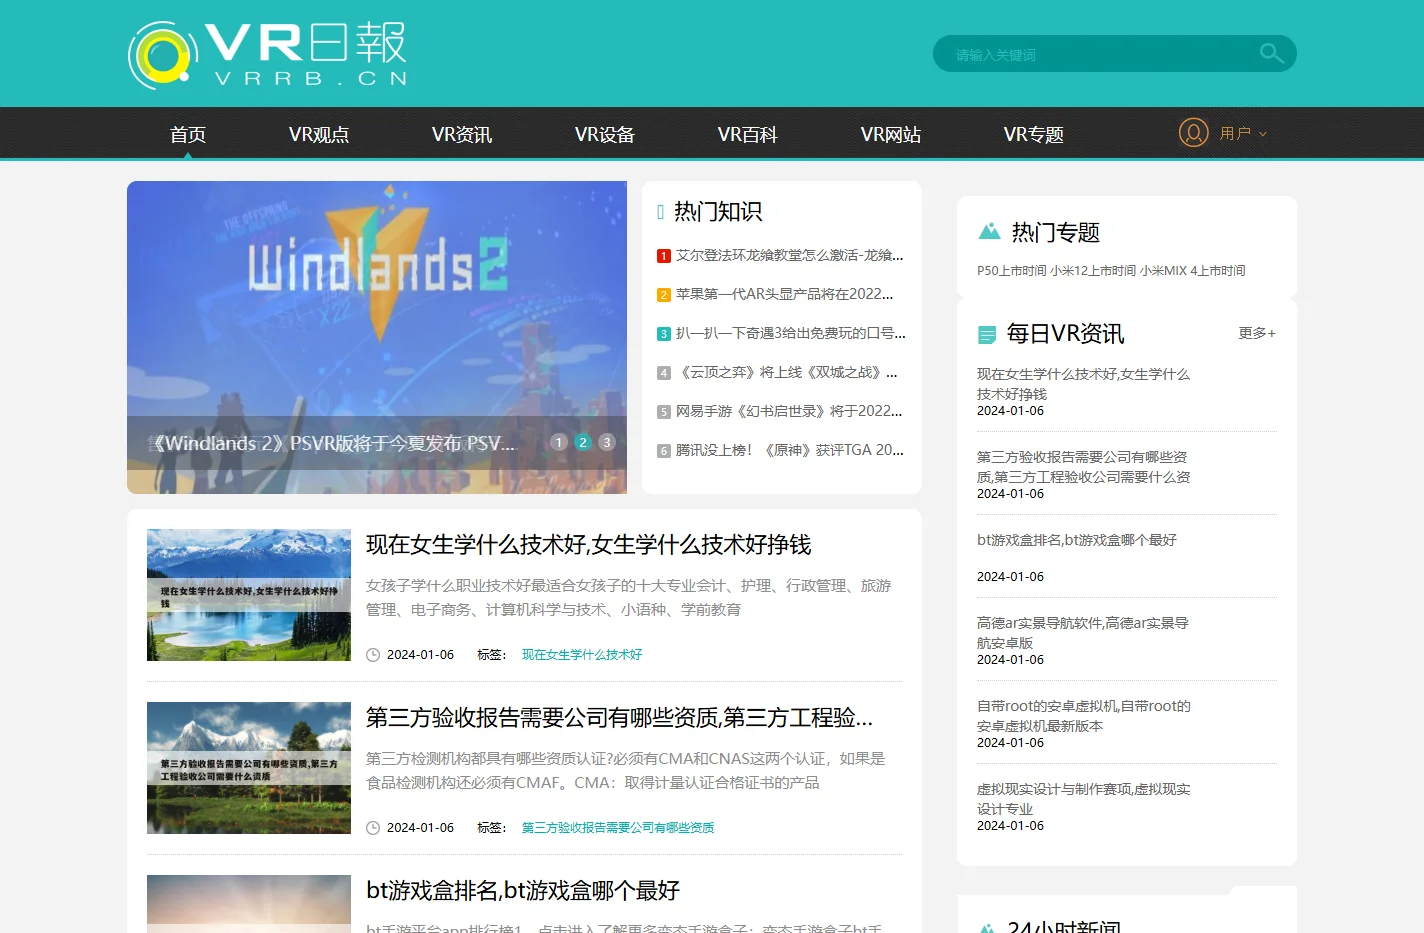Open the VR设备 navigation item
Viewport: 1424px width, 933px height.
tap(605, 134)
